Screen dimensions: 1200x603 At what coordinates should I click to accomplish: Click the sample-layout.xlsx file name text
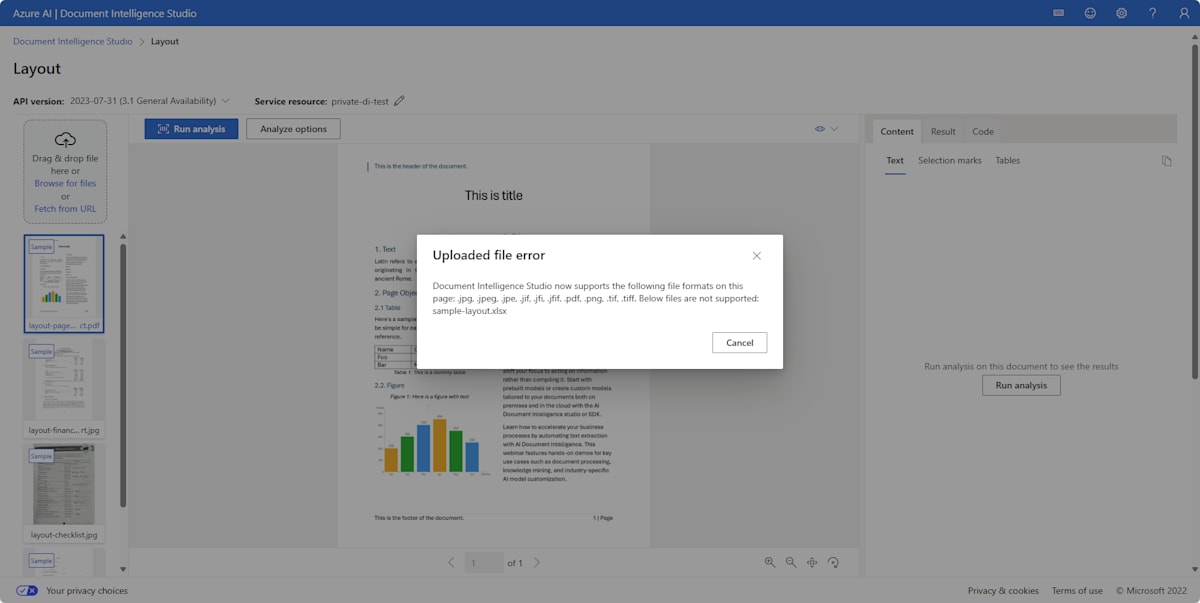[470, 311]
